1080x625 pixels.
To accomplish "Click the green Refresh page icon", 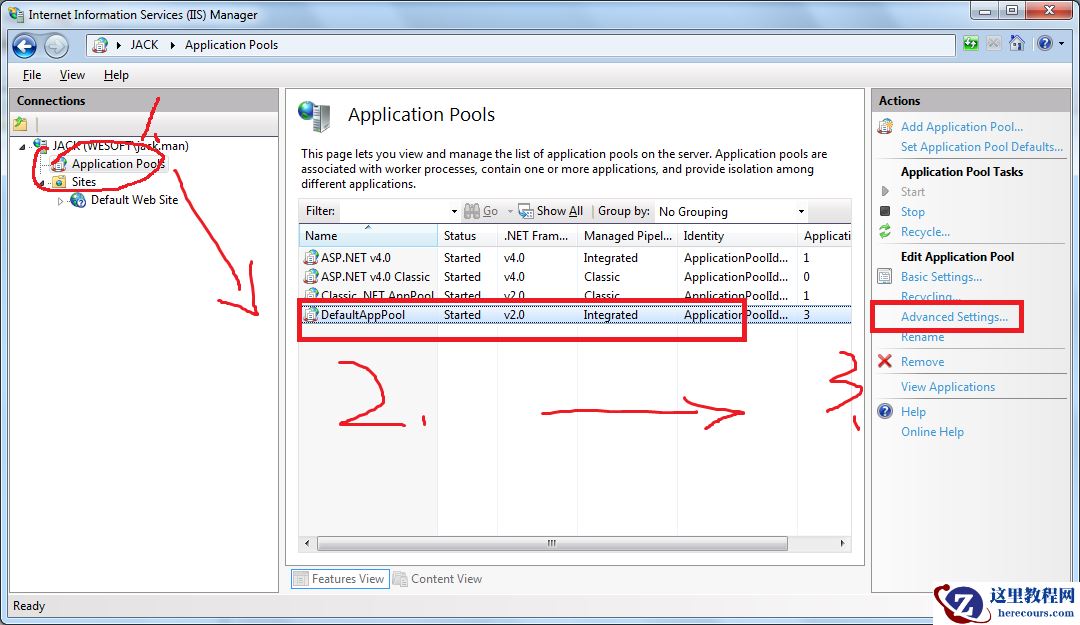I will click(970, 44).
